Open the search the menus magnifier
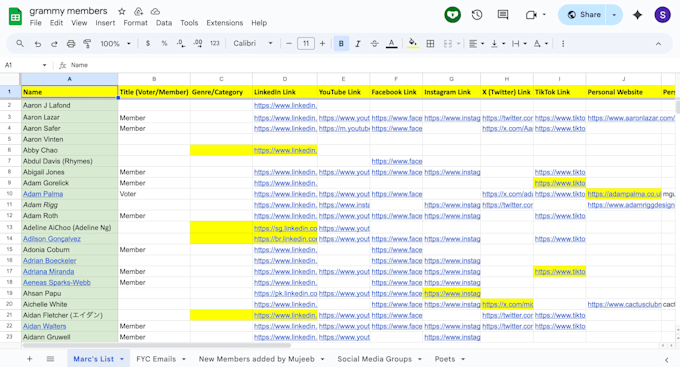 pos(20,43)
